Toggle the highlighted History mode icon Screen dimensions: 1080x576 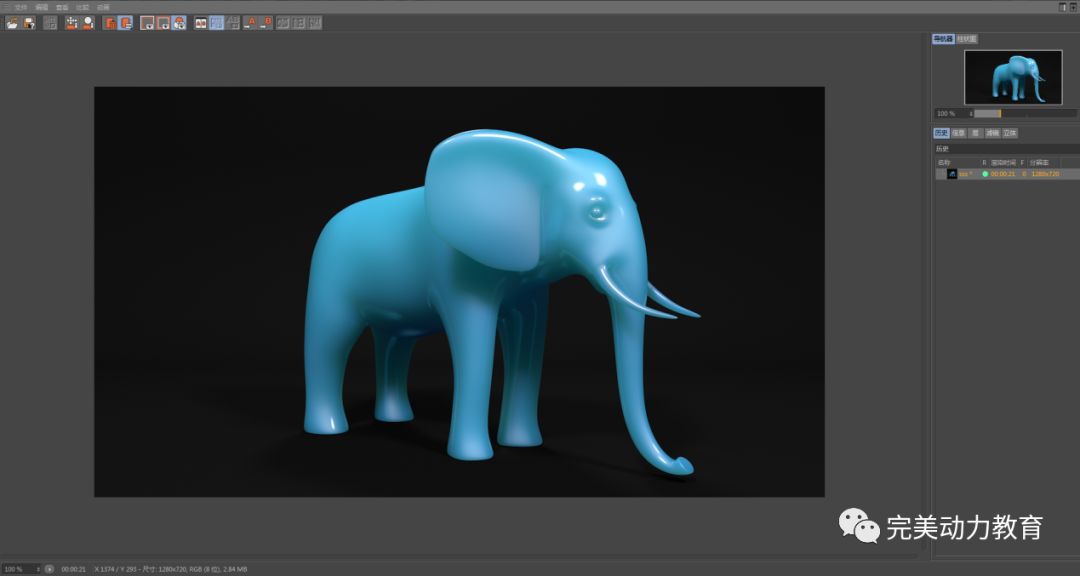[125, 22]
